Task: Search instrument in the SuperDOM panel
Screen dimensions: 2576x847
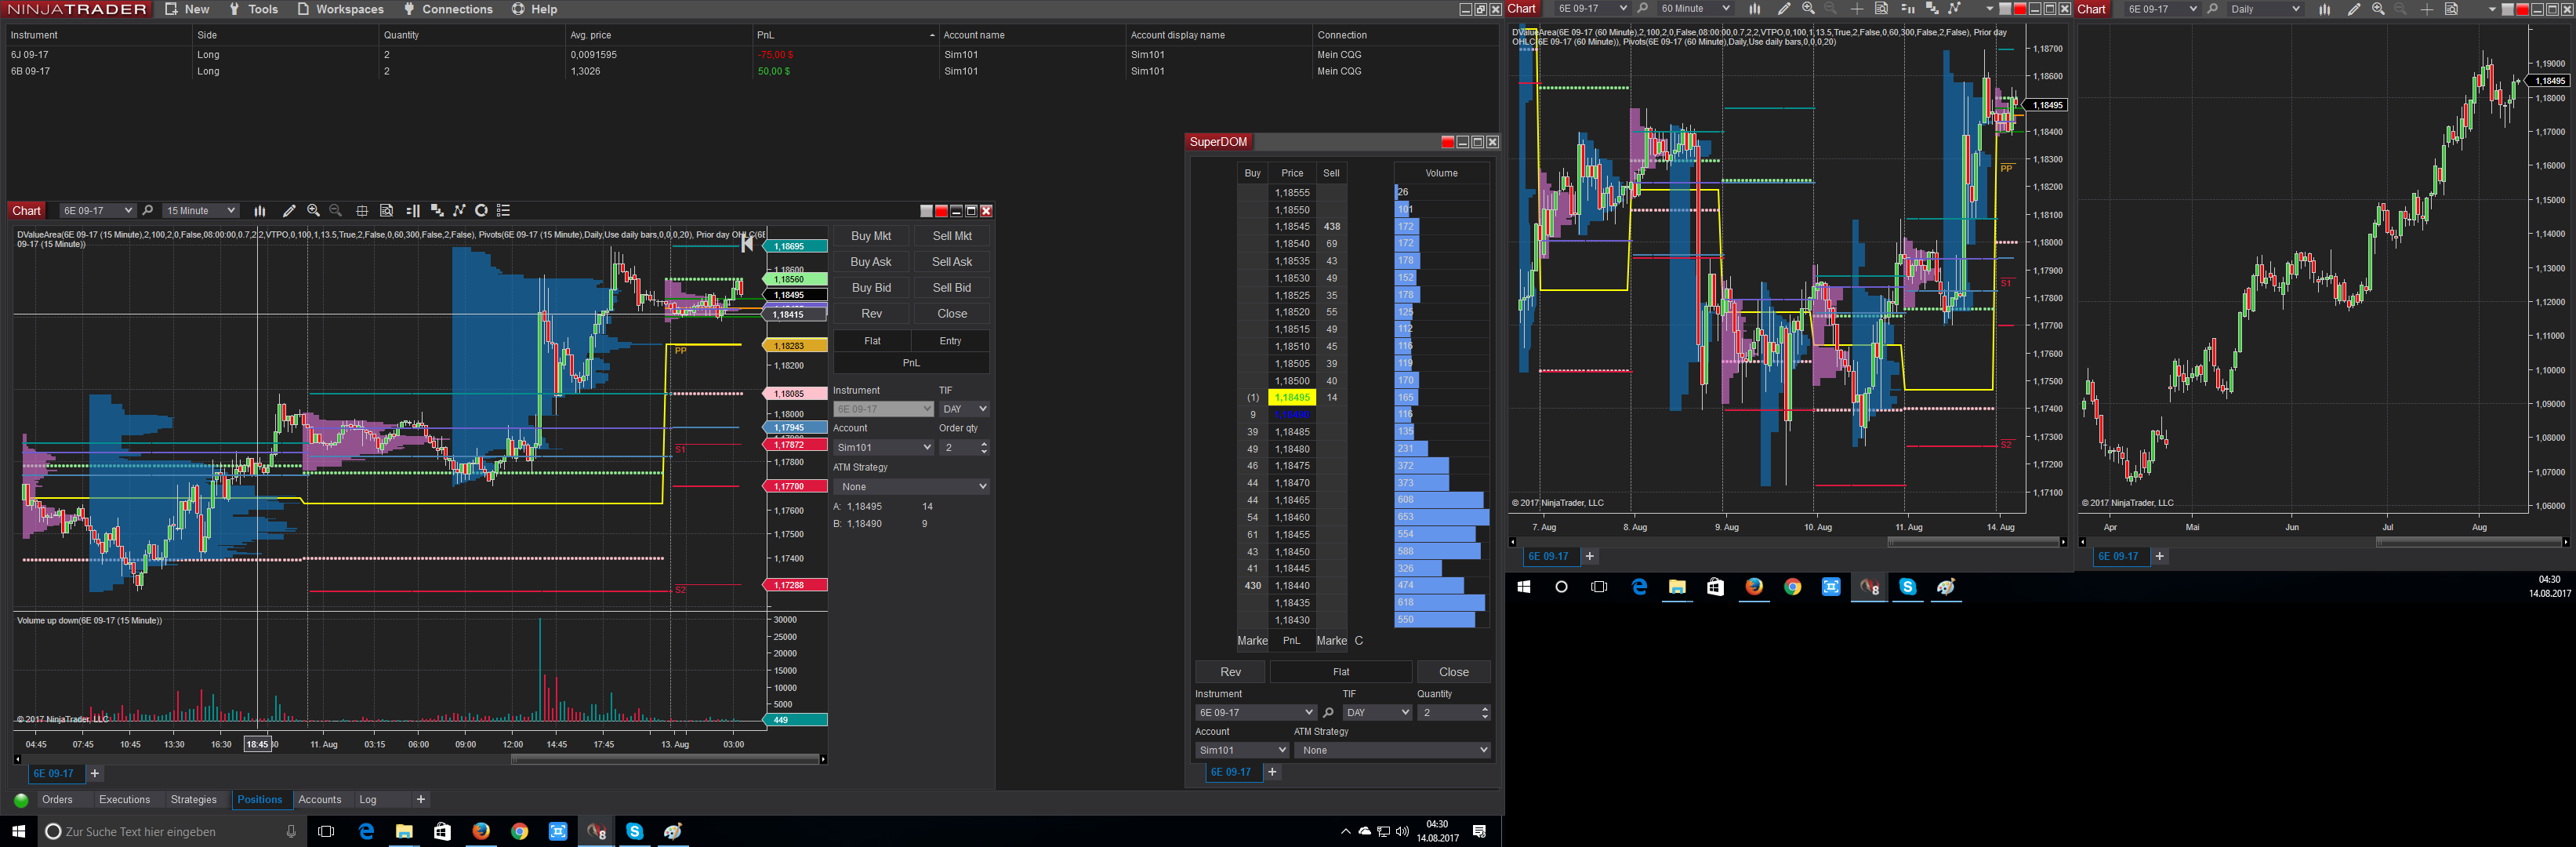Action: (x=1328, y=713)
